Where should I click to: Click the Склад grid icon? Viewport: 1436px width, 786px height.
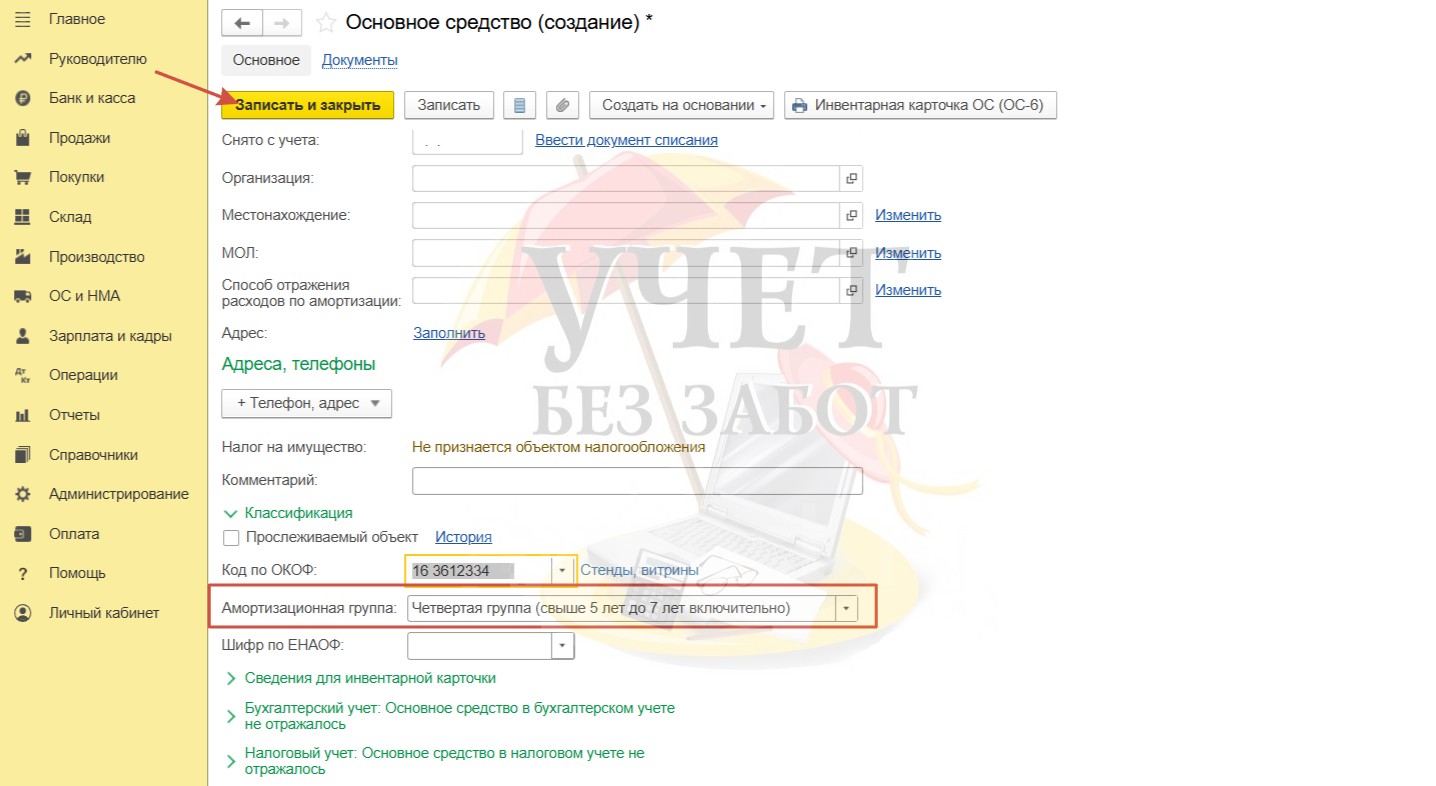(23, 217)
